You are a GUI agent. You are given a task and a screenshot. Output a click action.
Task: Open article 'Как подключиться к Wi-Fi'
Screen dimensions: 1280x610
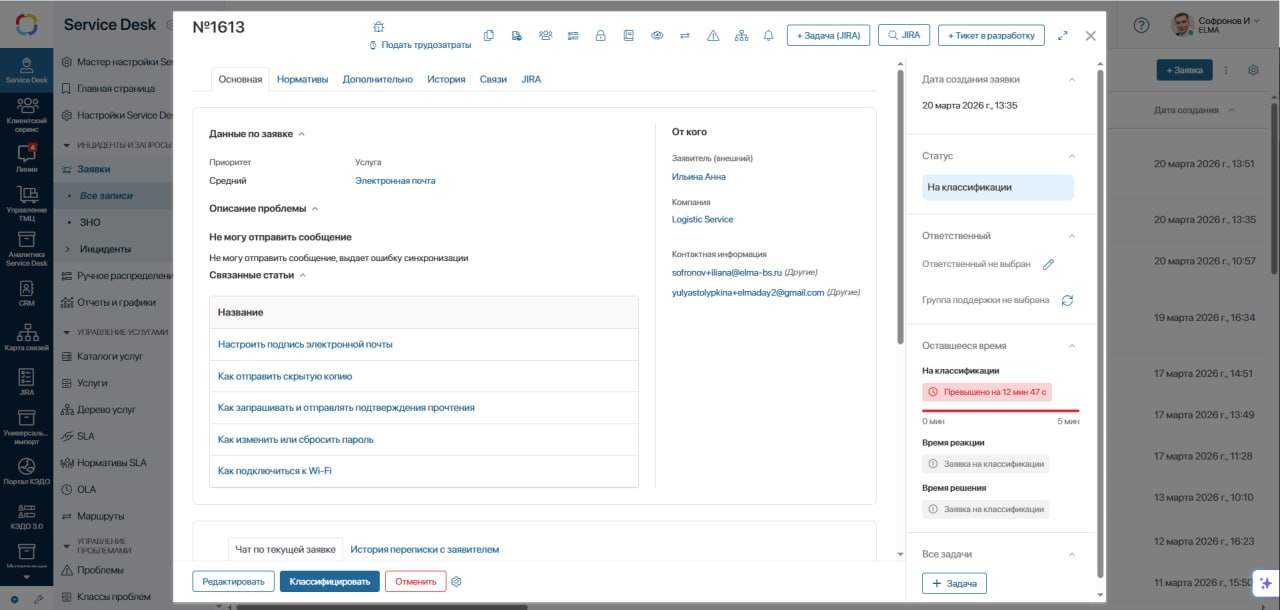click(275, 471)
